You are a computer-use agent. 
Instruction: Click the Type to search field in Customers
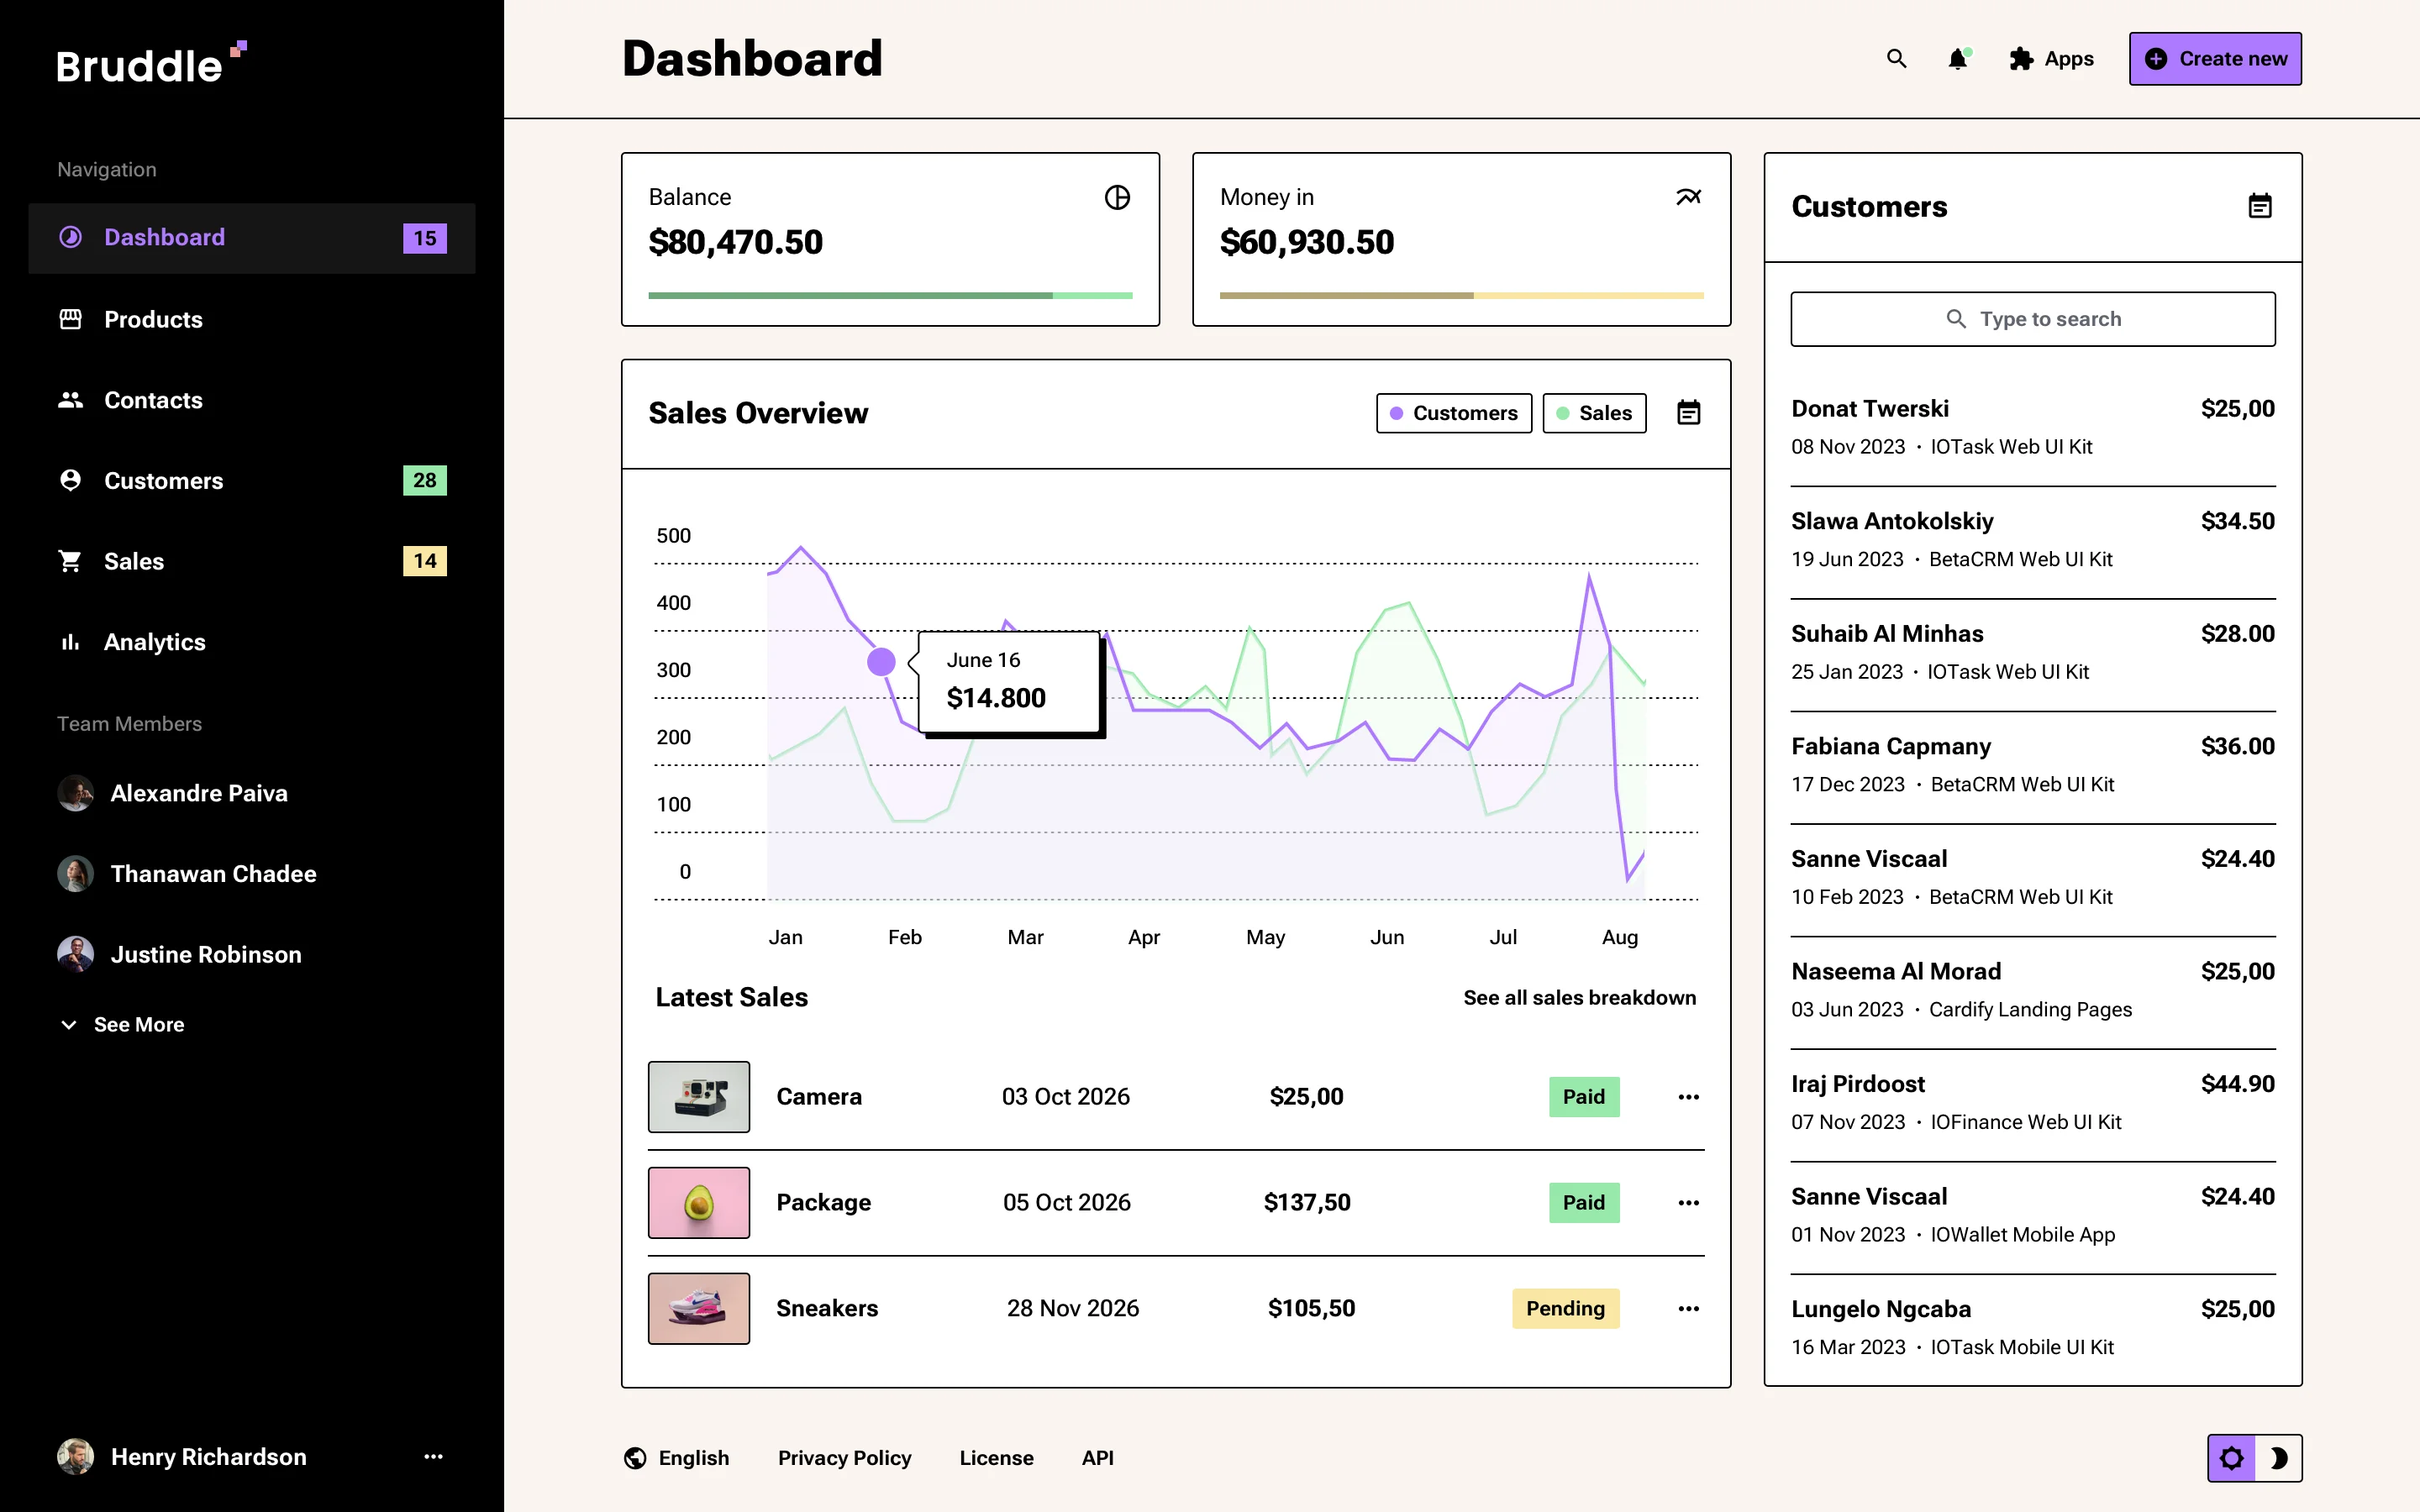[x=2032, y=318]
